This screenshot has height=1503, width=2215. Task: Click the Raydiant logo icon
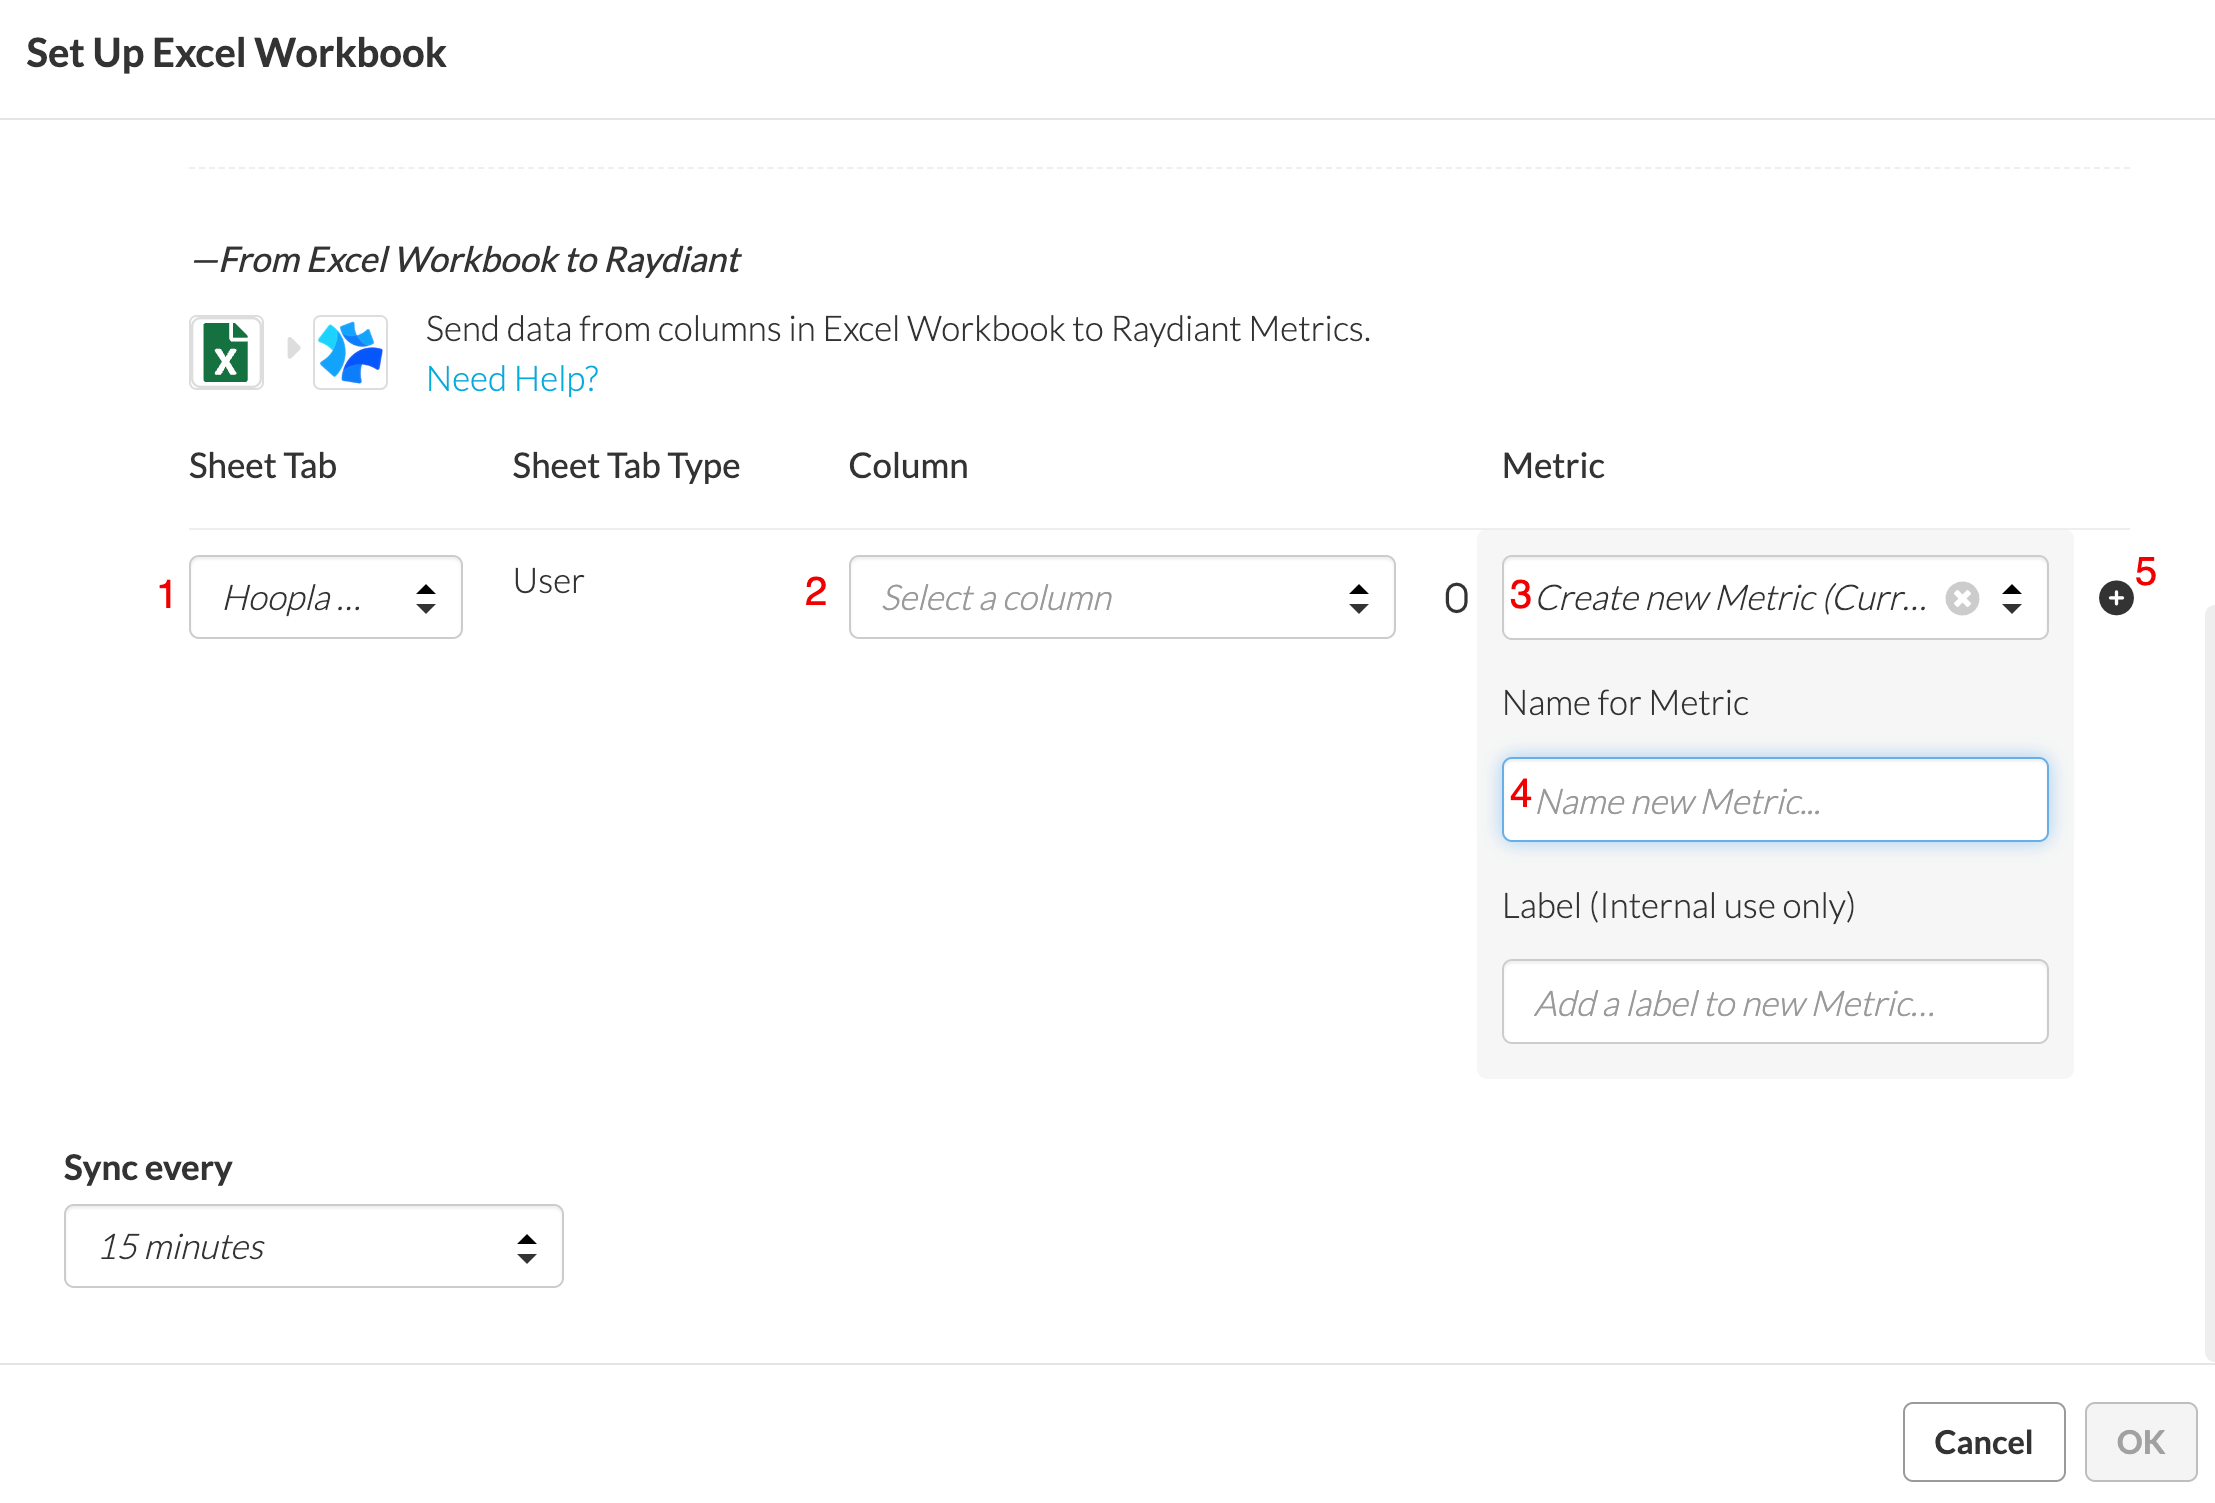click(350, 352)
